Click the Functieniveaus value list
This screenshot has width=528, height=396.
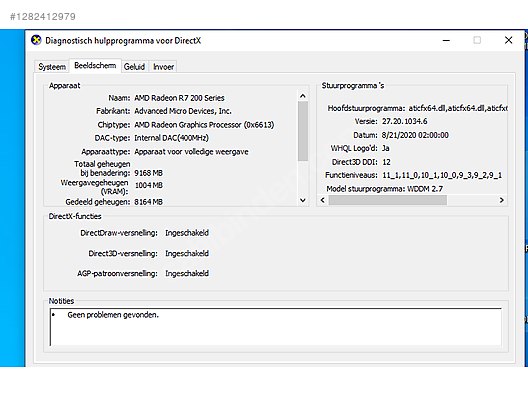tap(442, 175)
